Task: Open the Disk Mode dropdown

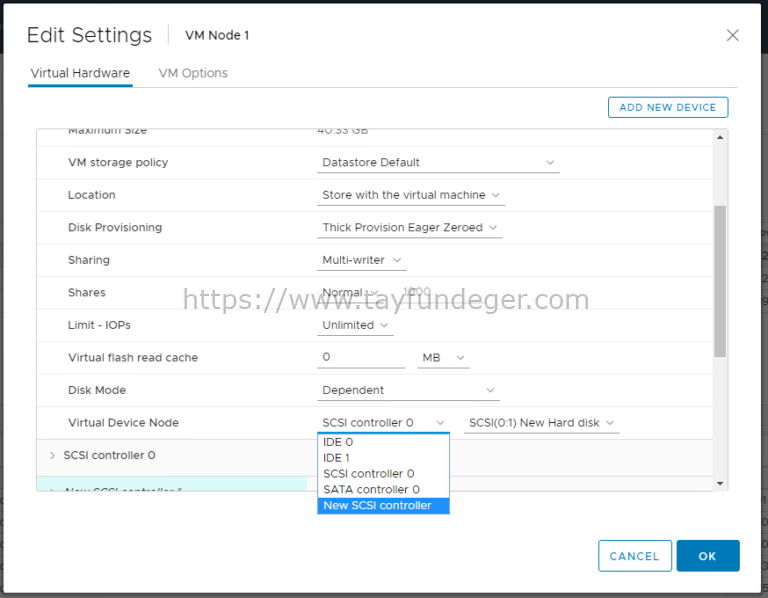Action: [x=408, y=390]
